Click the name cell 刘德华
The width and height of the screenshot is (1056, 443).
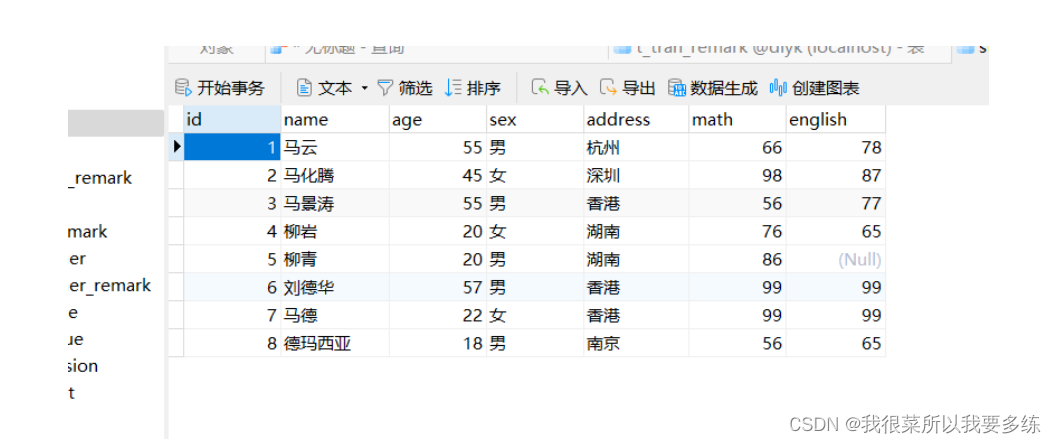[x=335, y=287]
